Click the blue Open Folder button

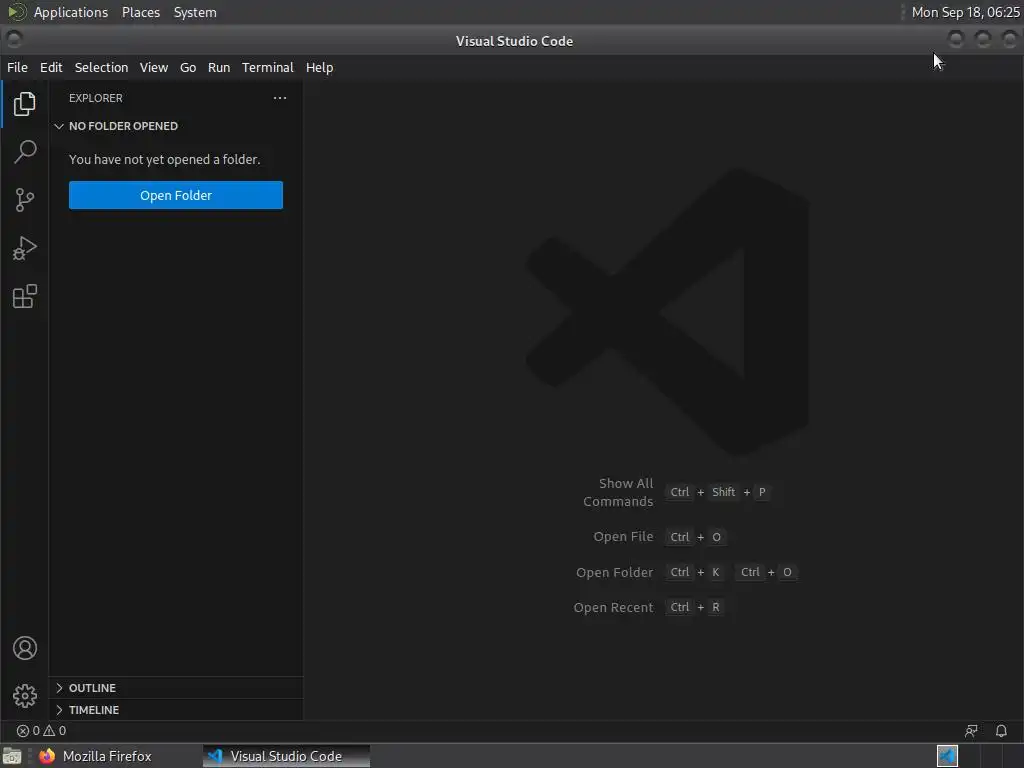(176, 195)
